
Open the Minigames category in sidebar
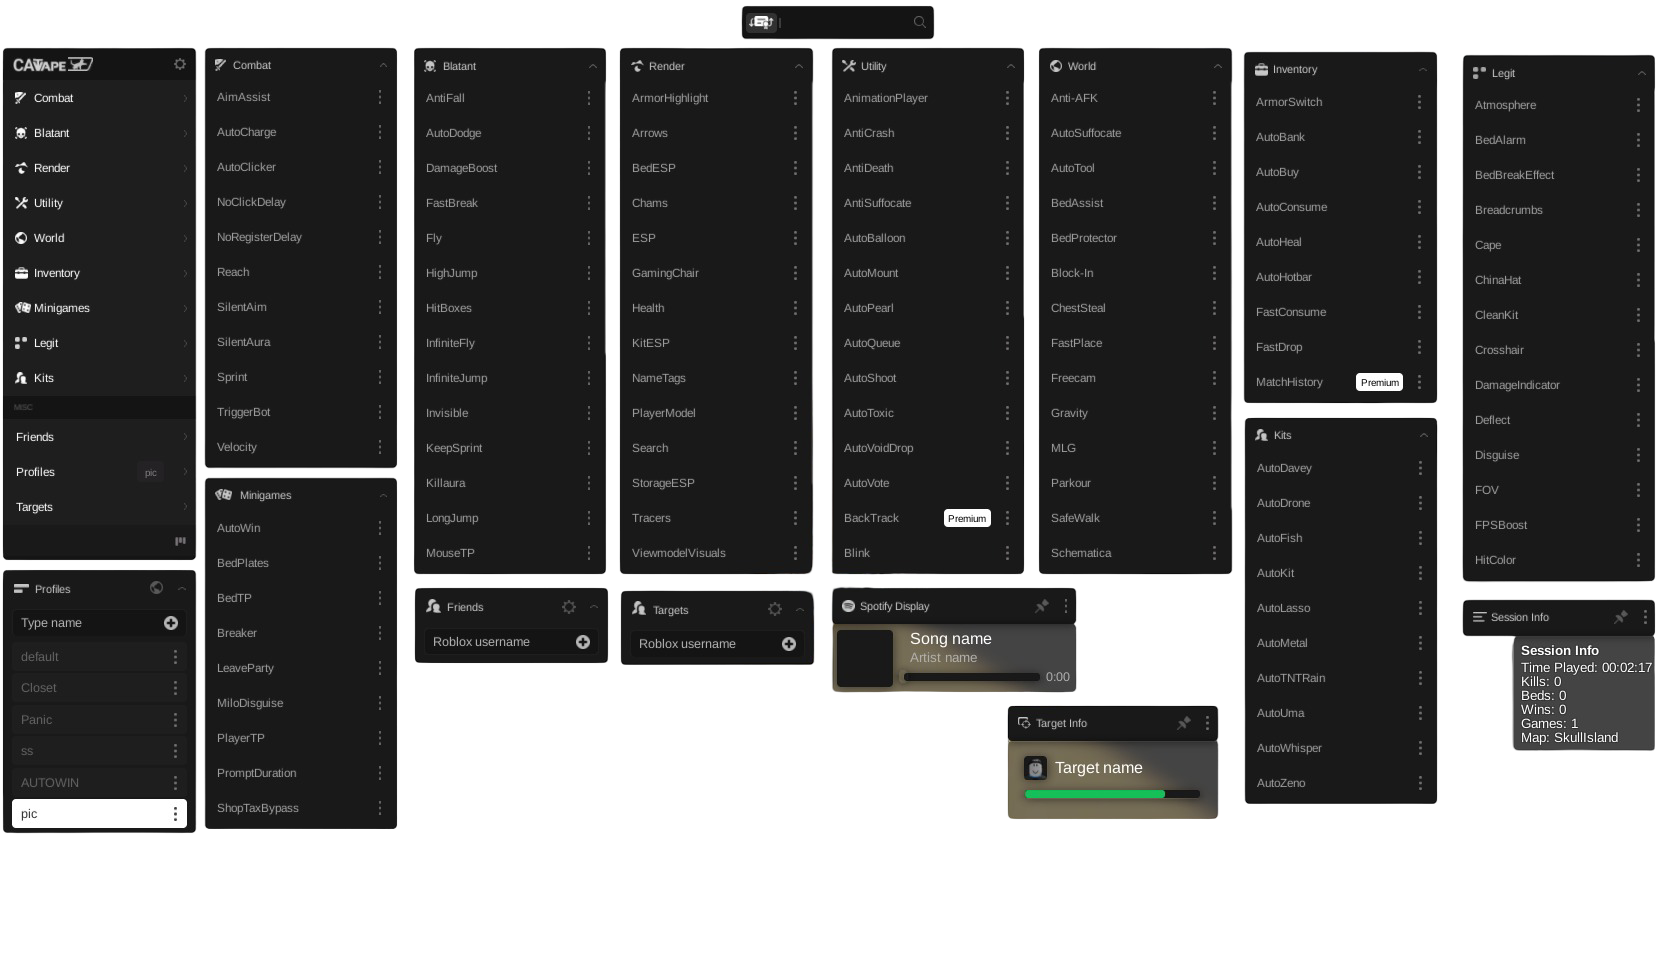point(62,308)
